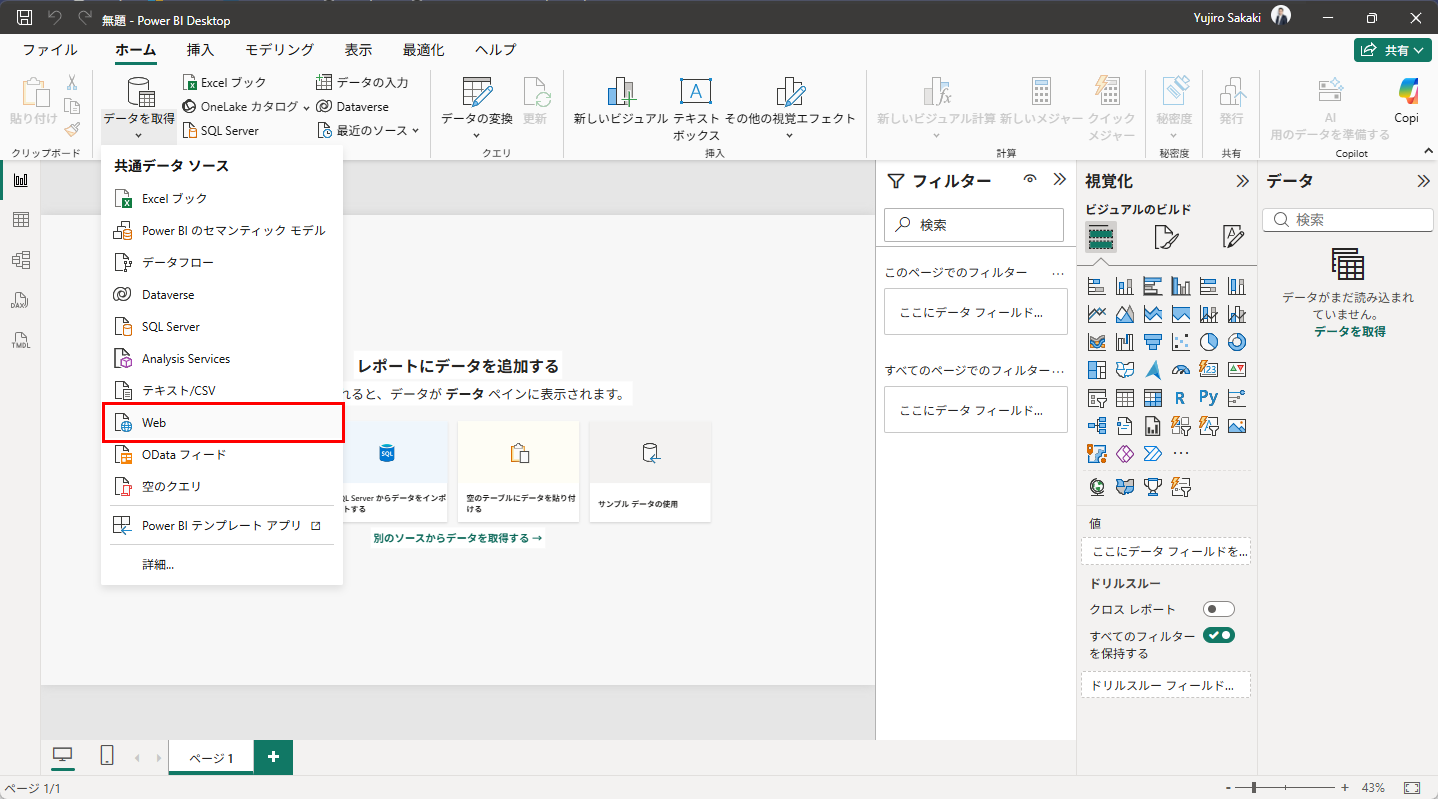
Task: Open the 共有 dropdown button
Action: point(1393,50)
